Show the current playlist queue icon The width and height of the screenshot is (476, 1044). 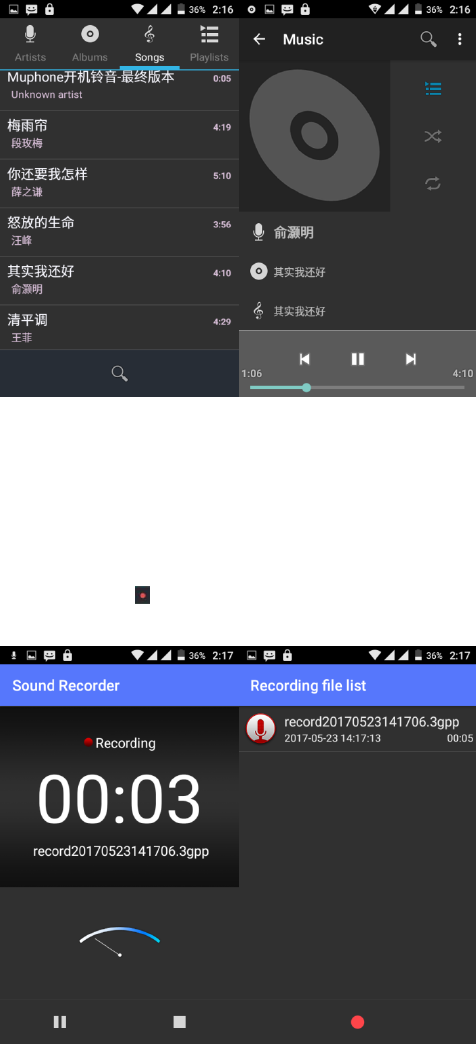(x=433, y=89)
